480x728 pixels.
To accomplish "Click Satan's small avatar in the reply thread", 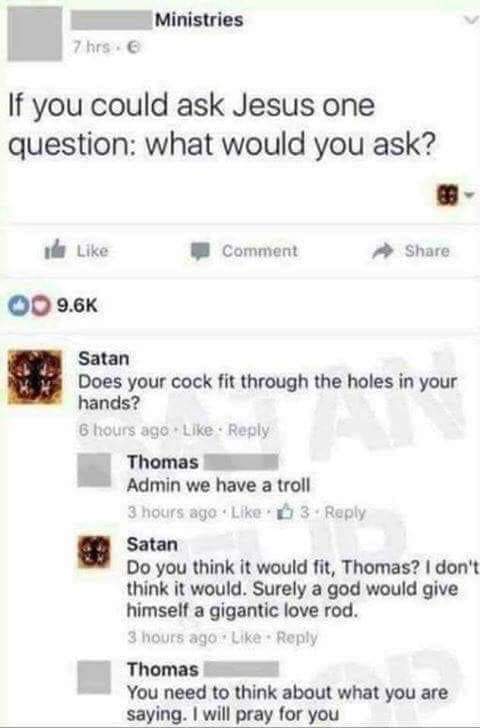I will (x=94, y=552).
